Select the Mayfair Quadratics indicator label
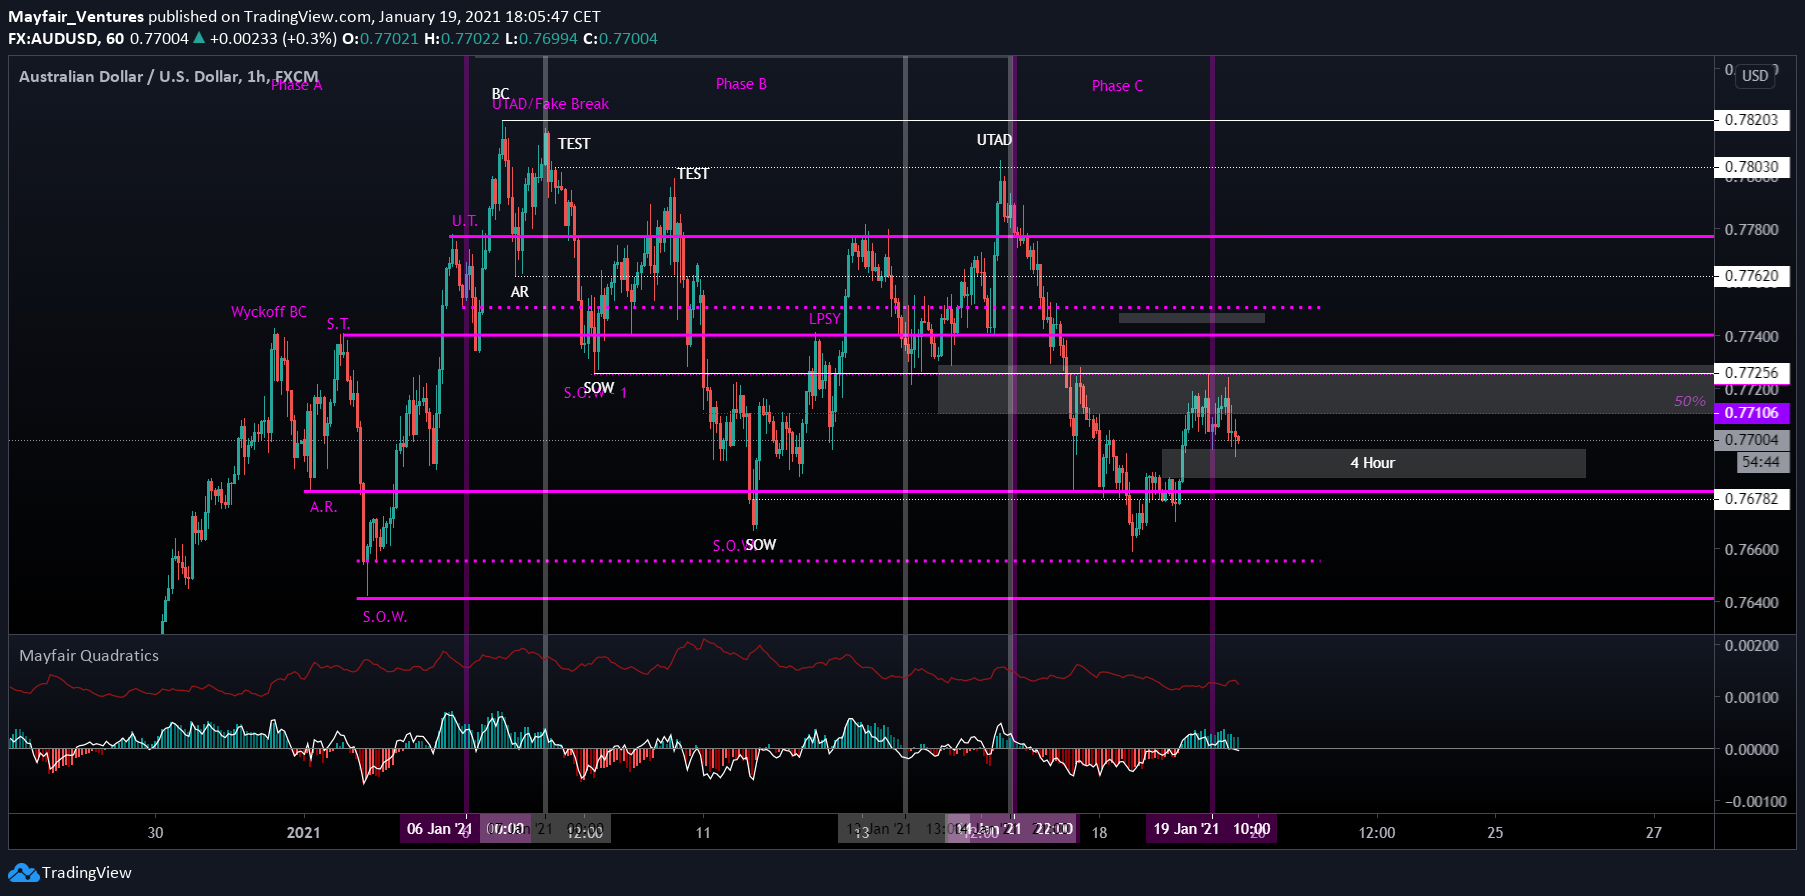The width and height of the screenshot is (1805, 896). tap(89, 655)
